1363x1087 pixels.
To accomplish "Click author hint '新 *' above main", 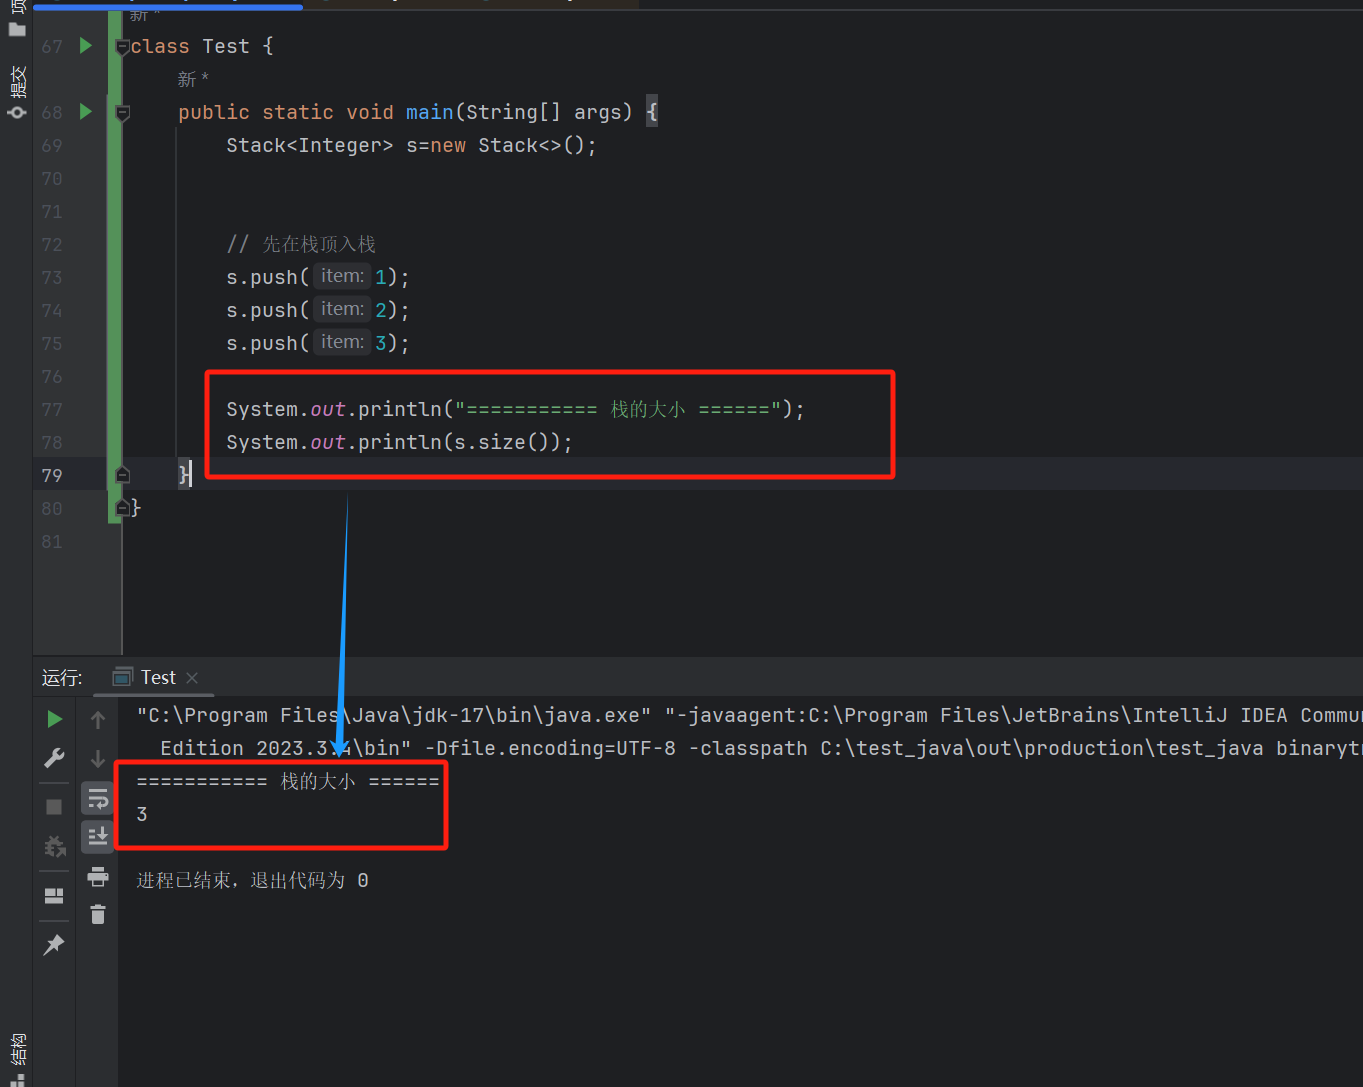I will point(193,79).
